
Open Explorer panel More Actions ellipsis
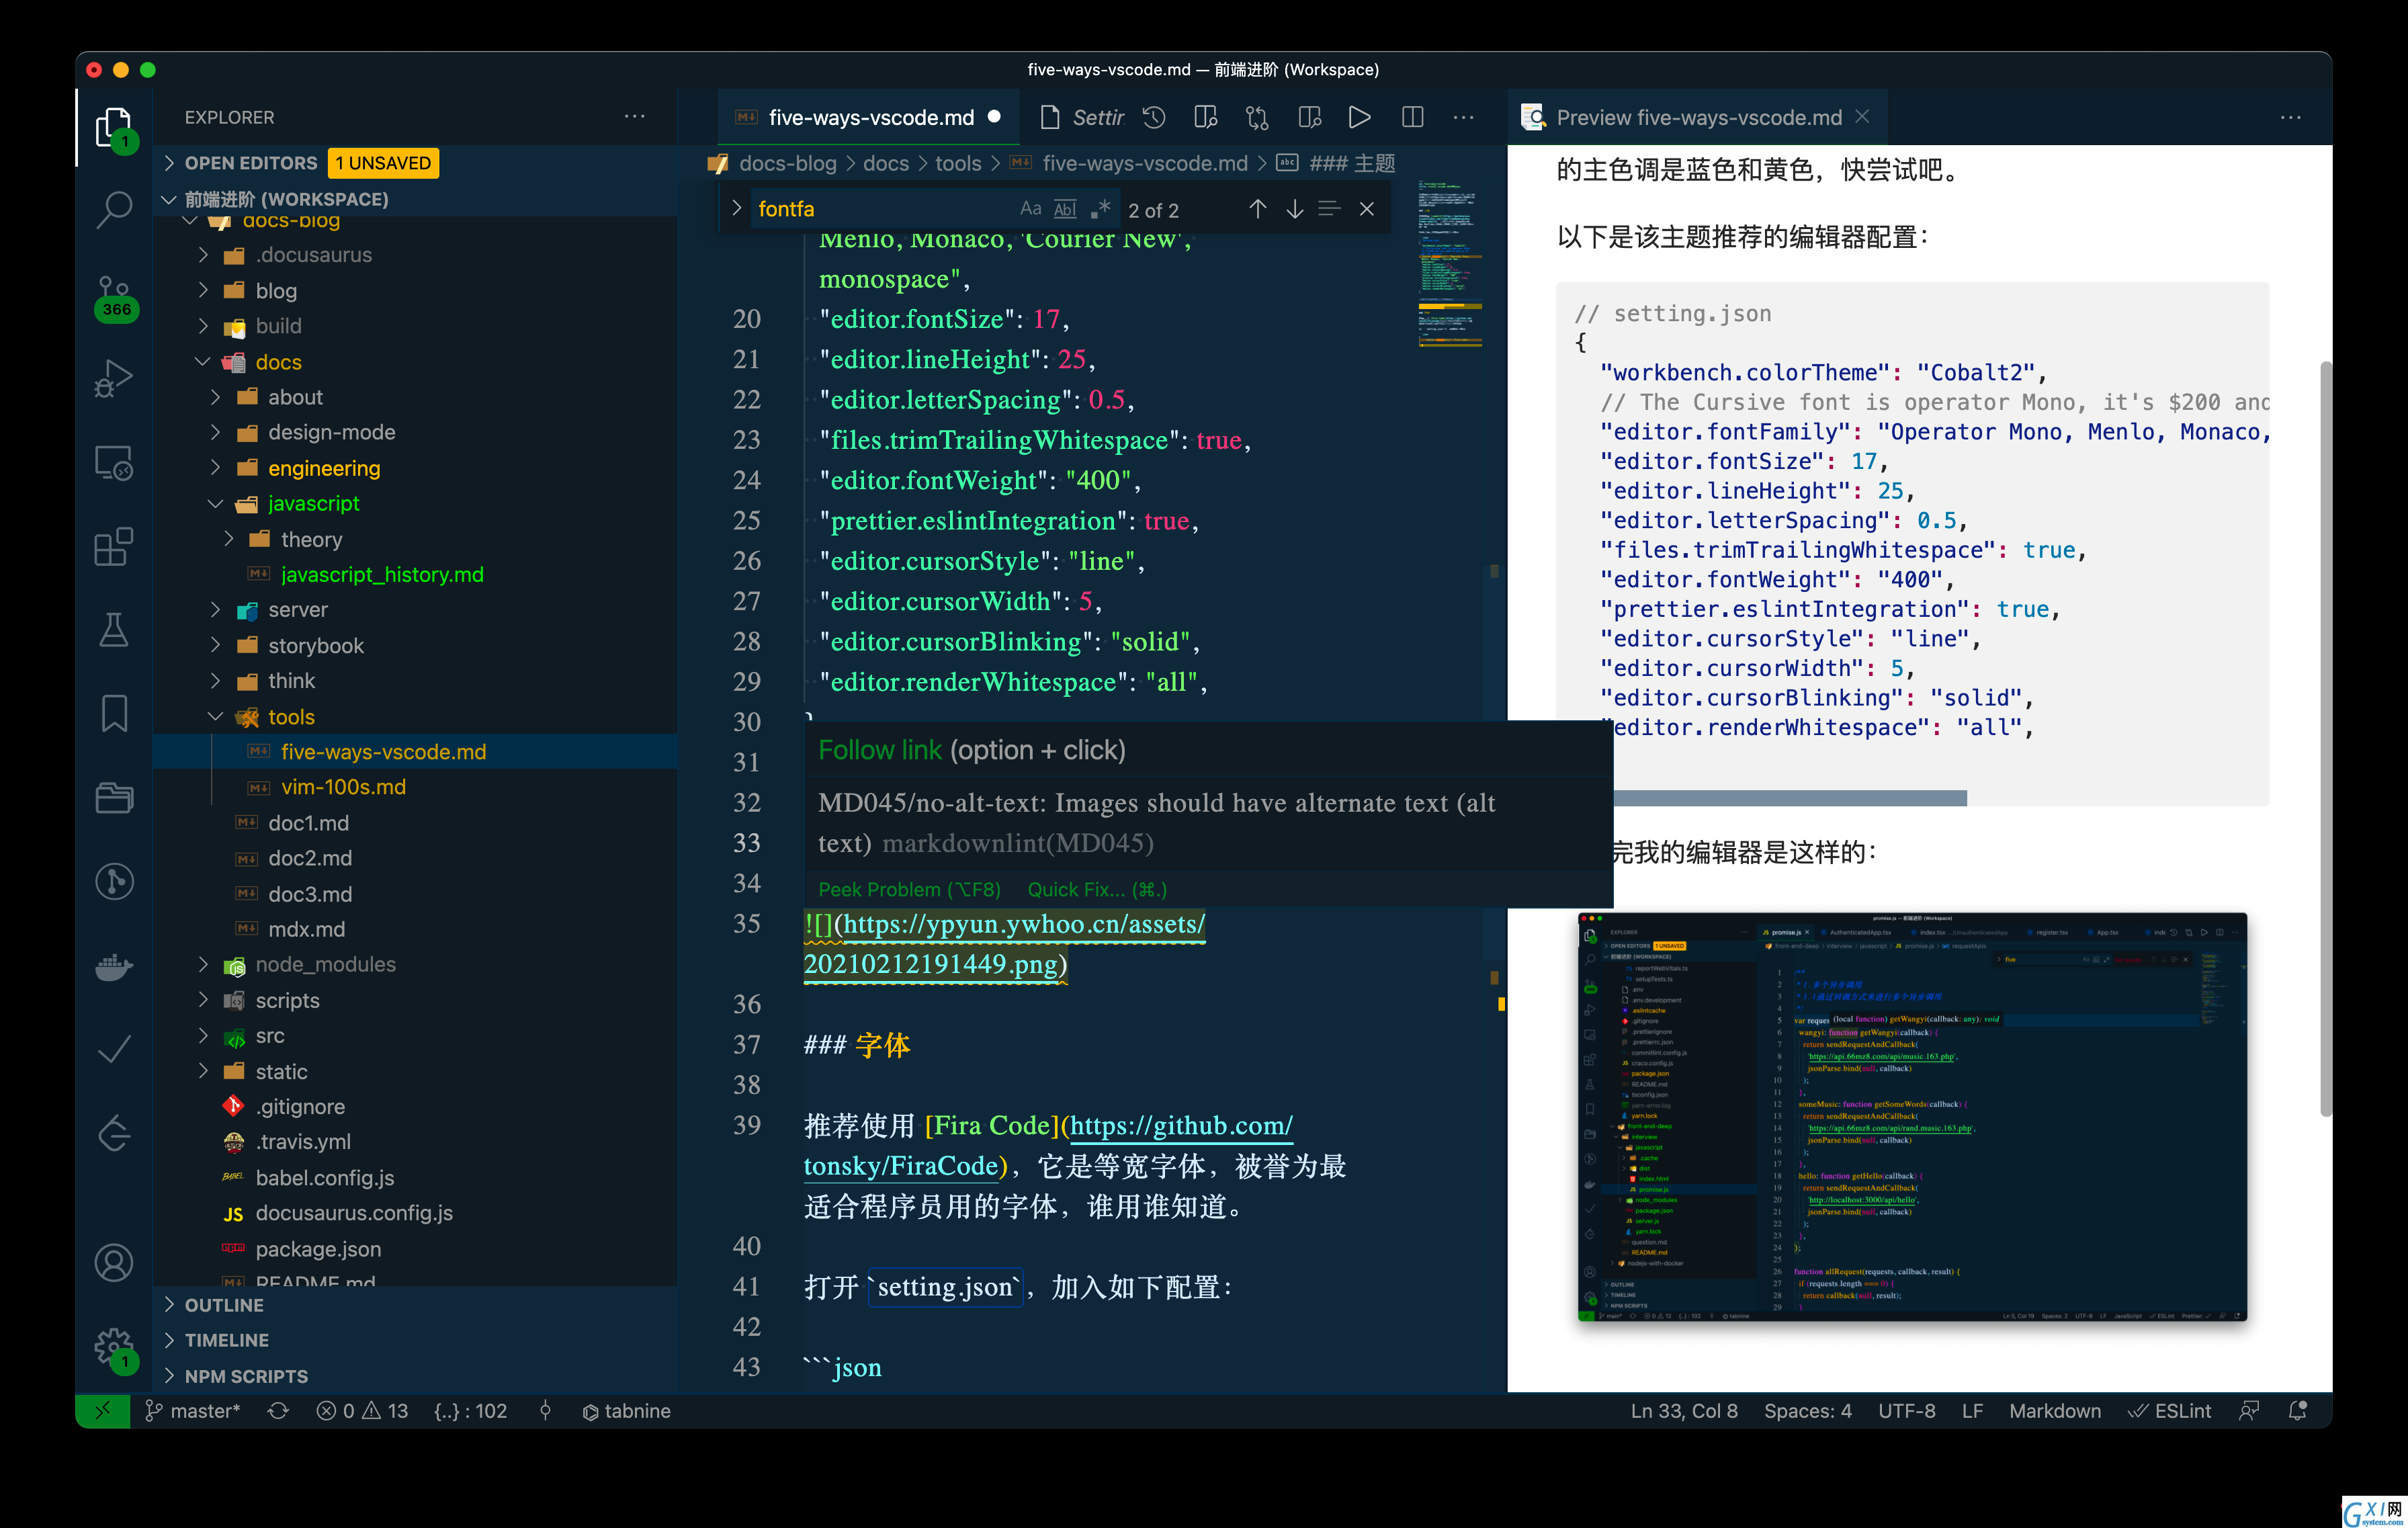point(634,117)
